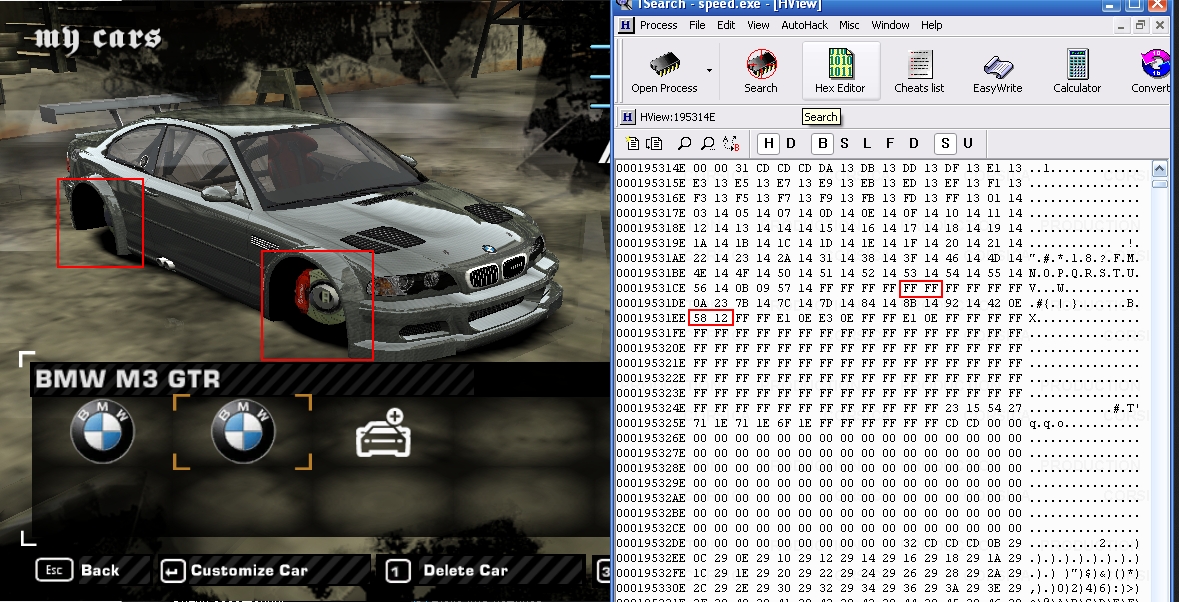Open the Convert tool in TSearch toolbar
1179x602 pixels.
[1153, 71]
